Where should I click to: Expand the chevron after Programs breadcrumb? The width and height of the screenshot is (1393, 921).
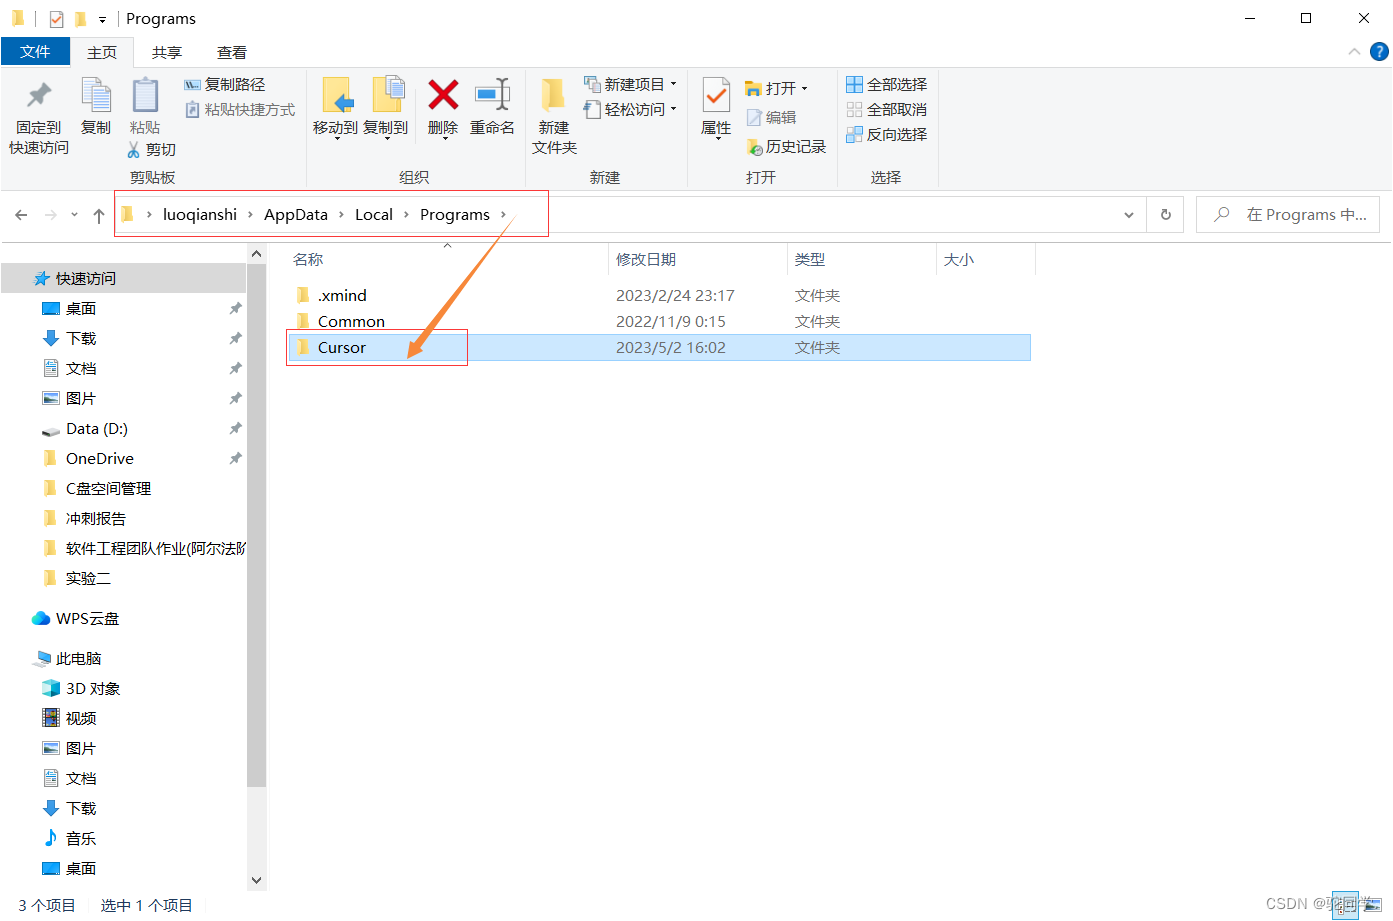point(503,215)
